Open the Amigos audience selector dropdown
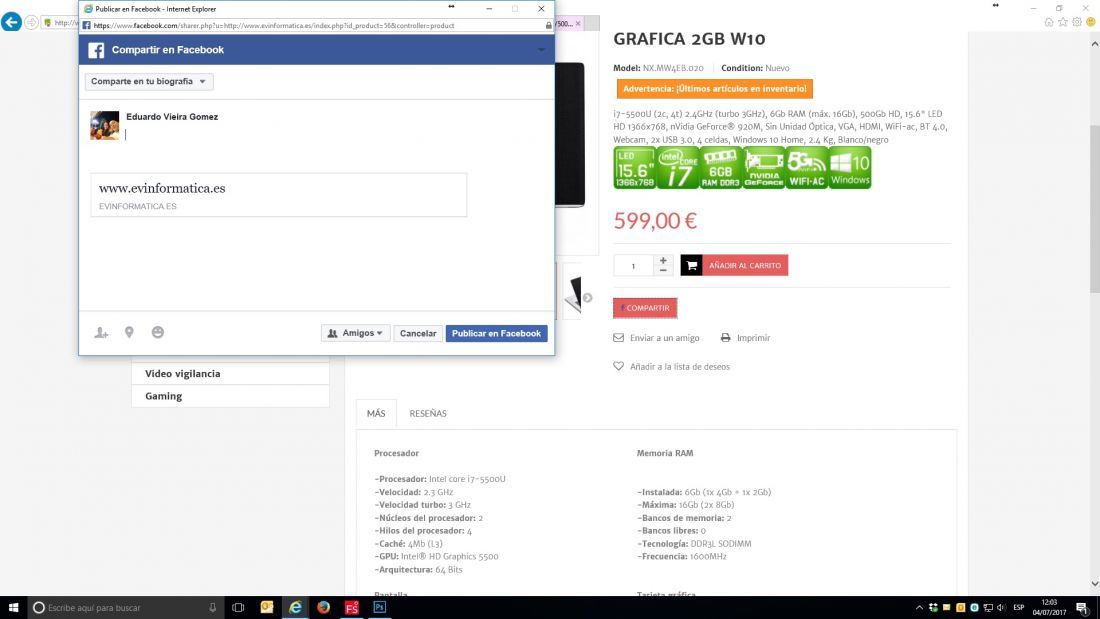This screenshot has height=619, width=1100. (x=355, y=333)
